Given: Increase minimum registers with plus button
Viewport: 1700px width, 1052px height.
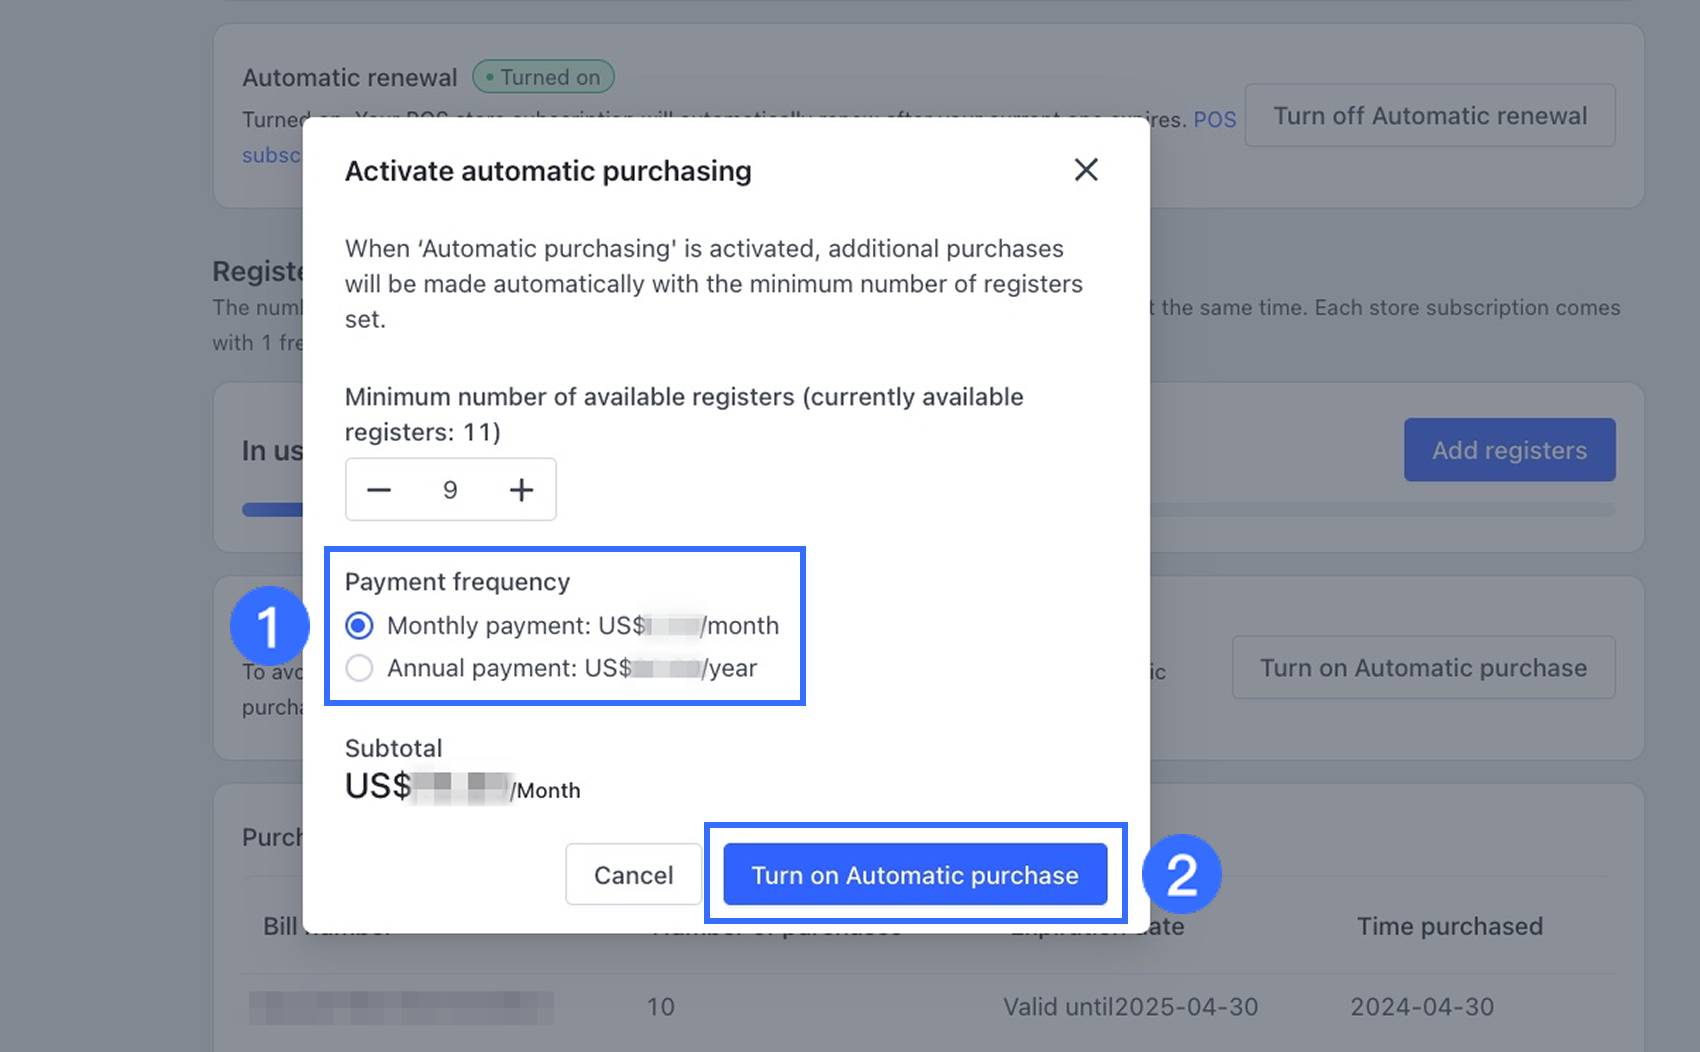Looking at the screenshot, I should point(521,490).
